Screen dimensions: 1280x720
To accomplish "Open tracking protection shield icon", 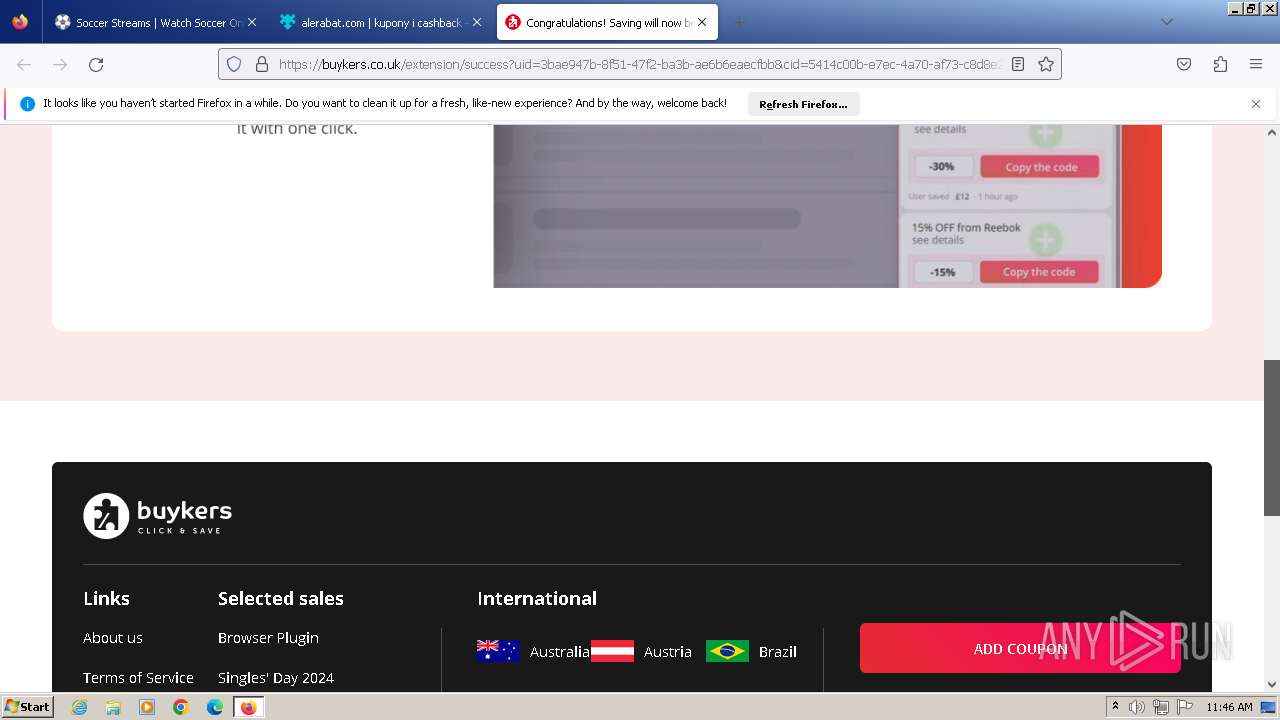I will (x=234, y=64).
